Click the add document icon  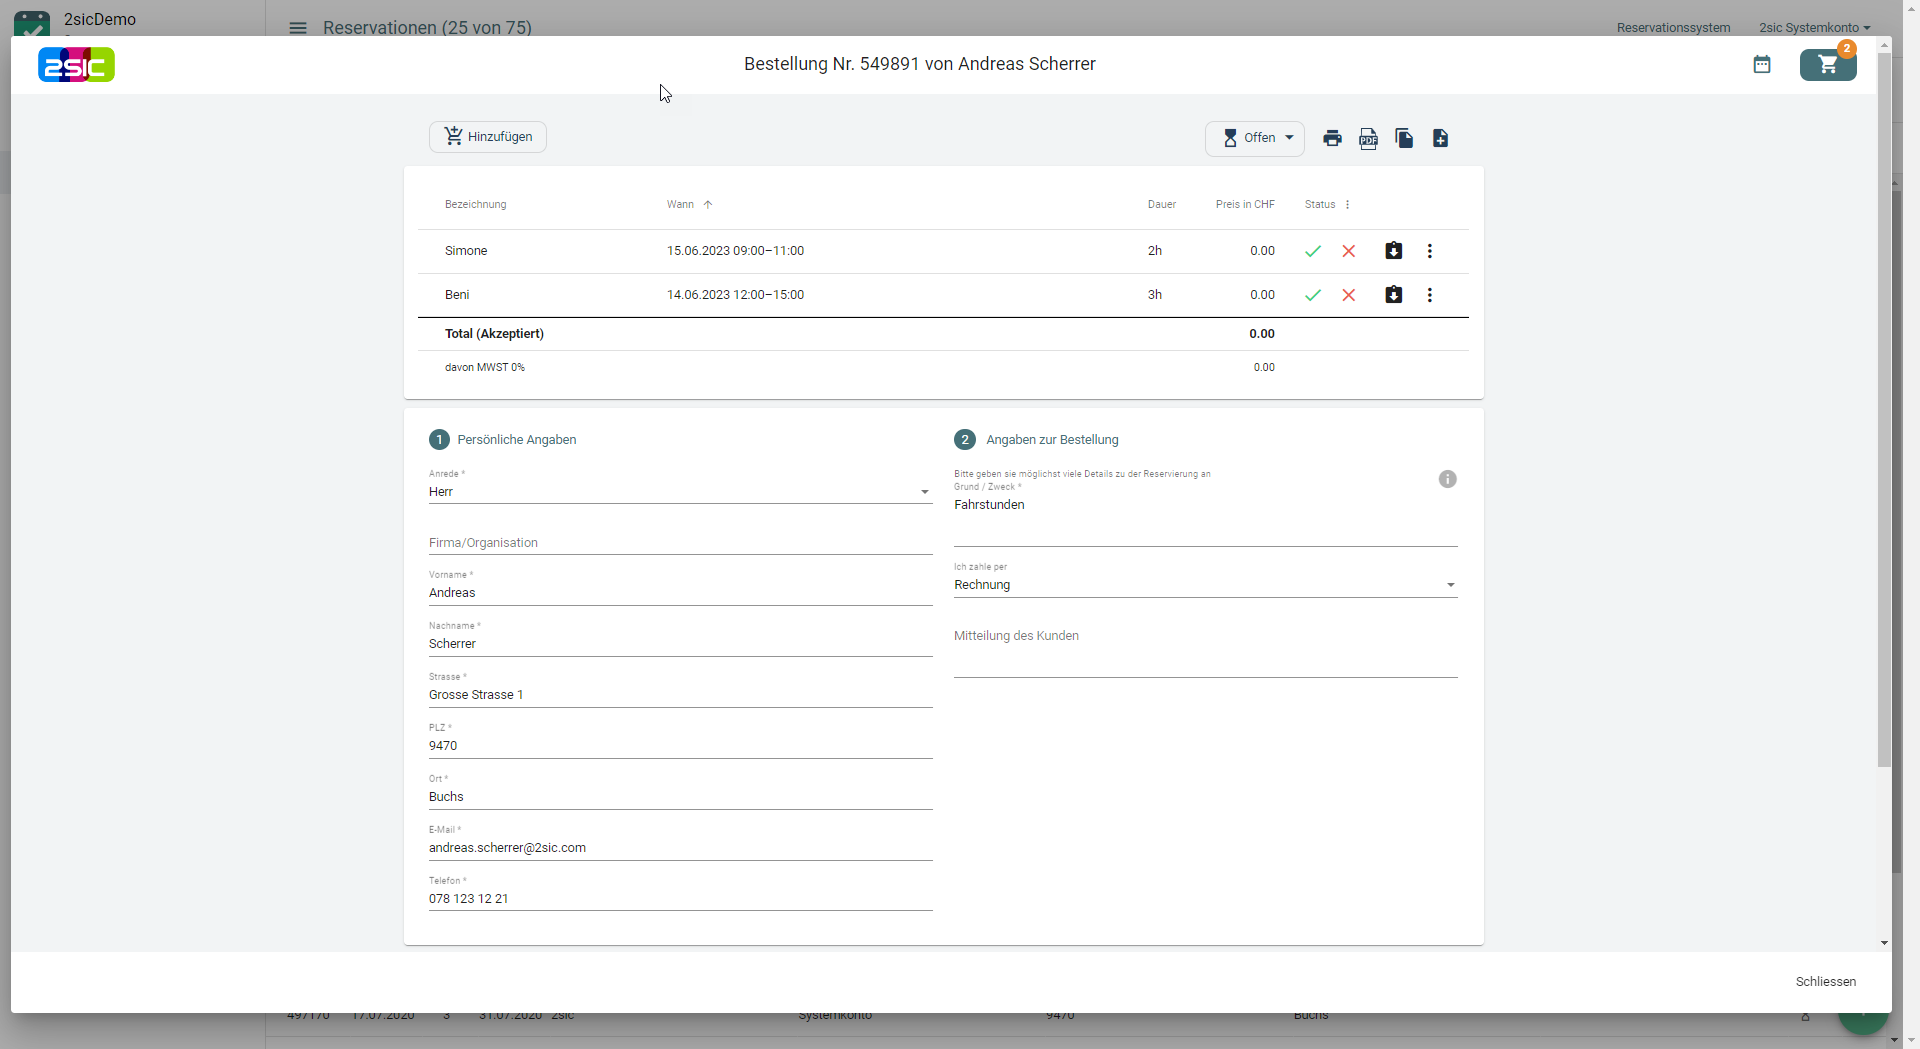pos(1440,138)
